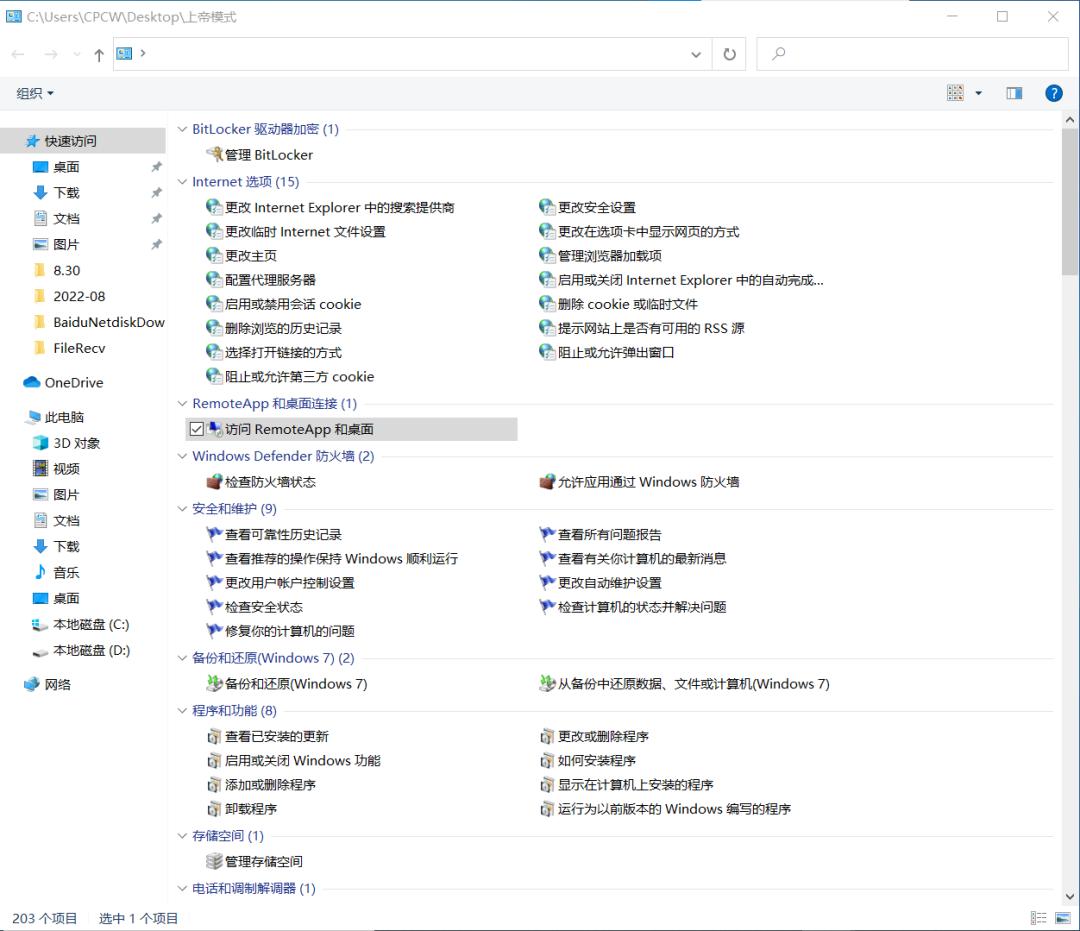Click the 更改或删除程序 icon
This screenshot has height=931, width=1080.
[x=547, y=736]
